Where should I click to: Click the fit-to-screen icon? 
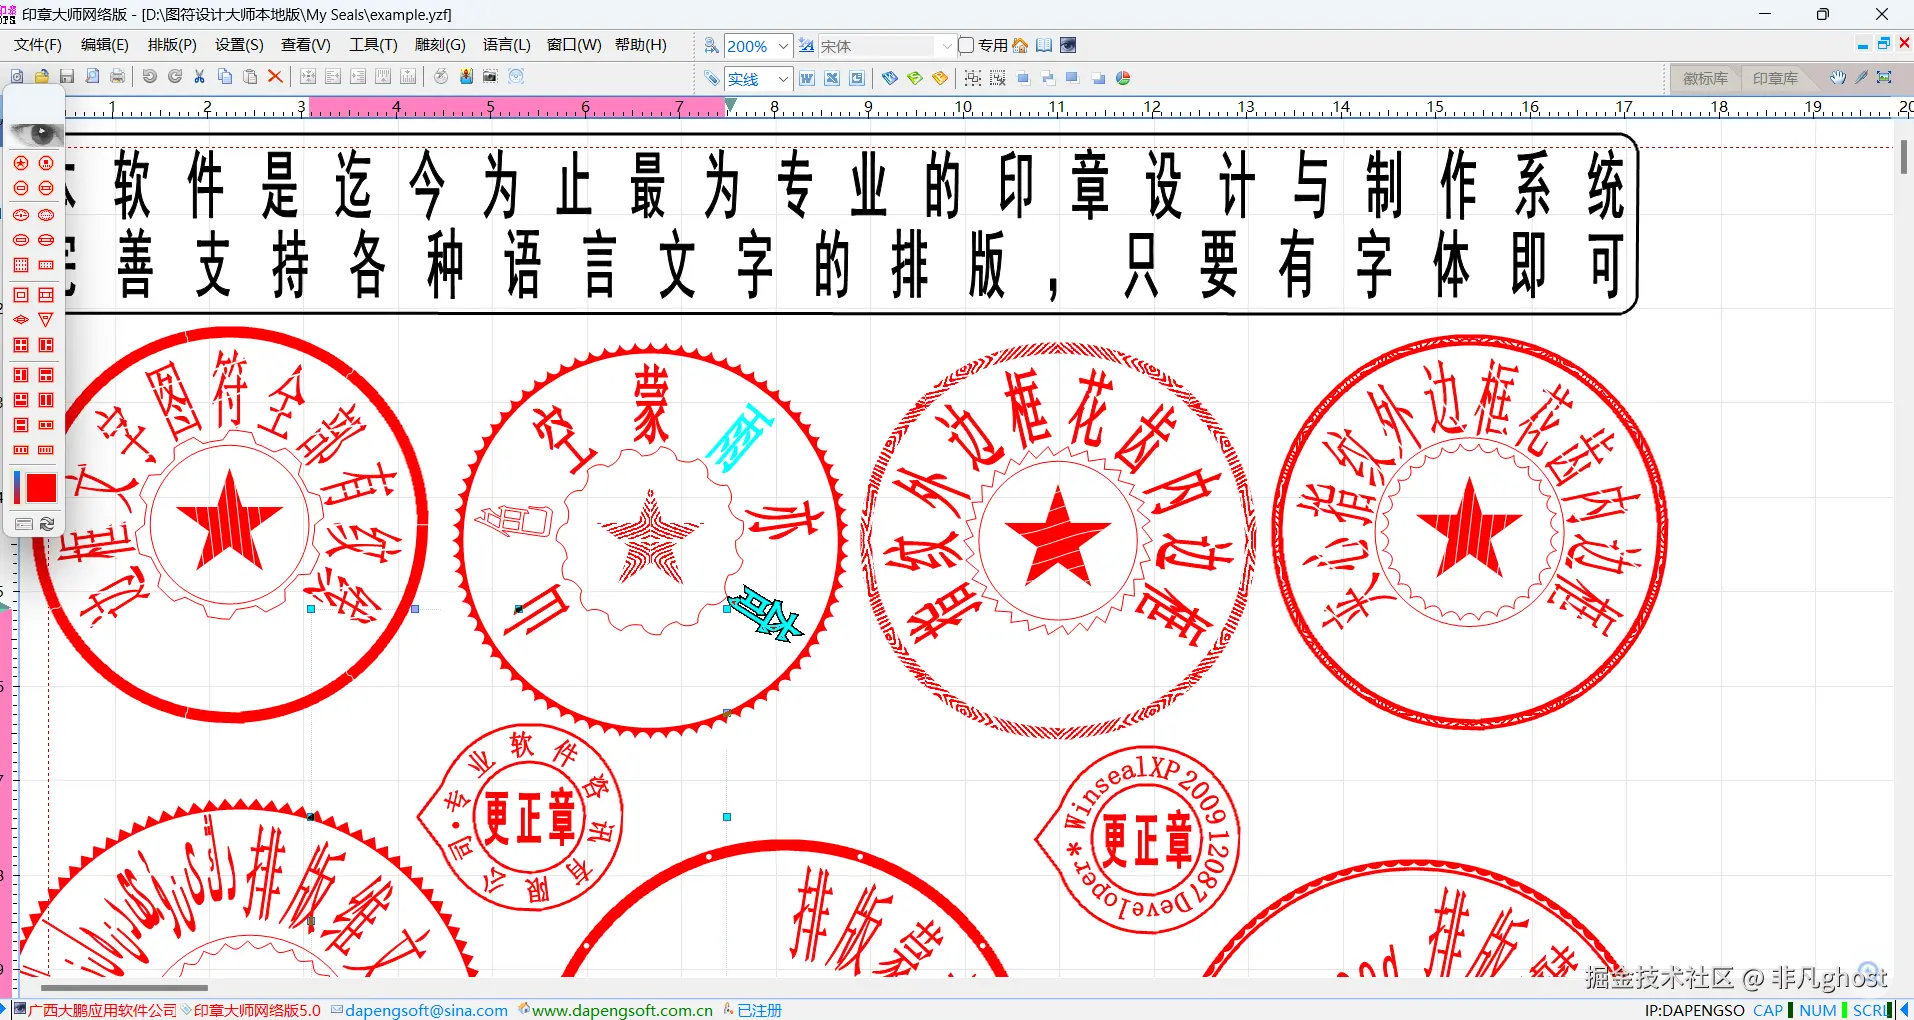pos(1885,78)
